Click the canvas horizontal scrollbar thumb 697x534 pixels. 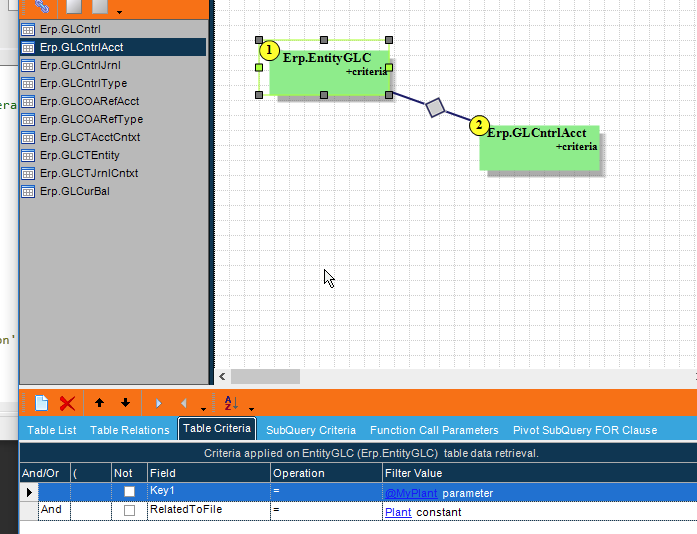pyautogui.click(x=265, y=377)
